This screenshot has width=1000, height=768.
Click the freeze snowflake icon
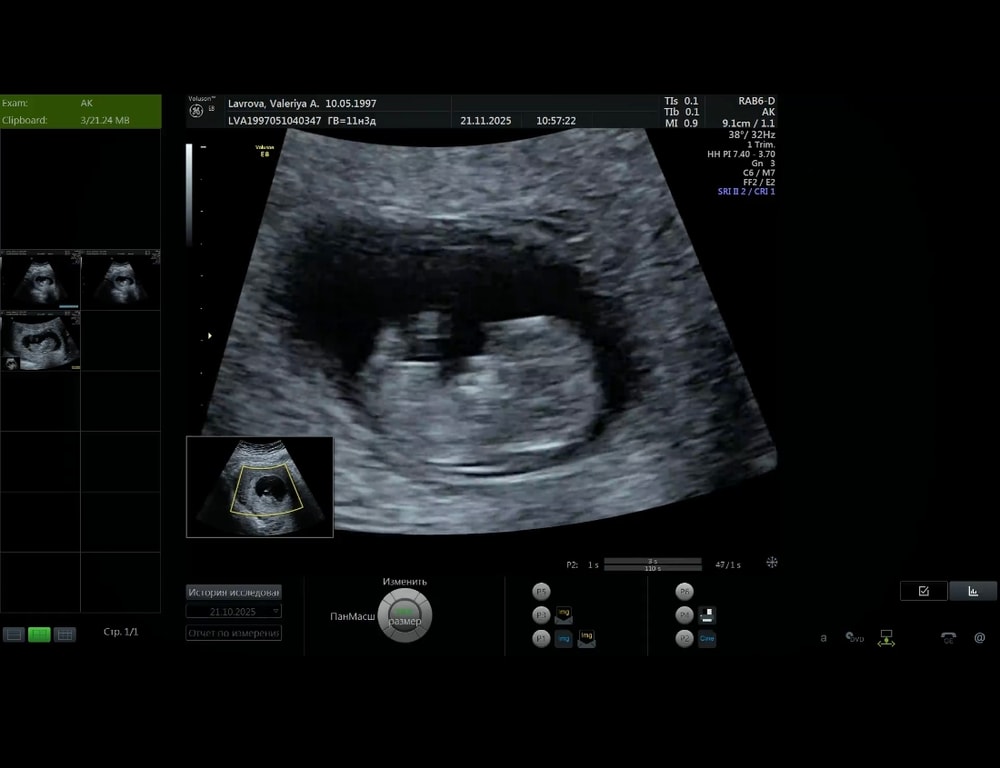(772, 563)
